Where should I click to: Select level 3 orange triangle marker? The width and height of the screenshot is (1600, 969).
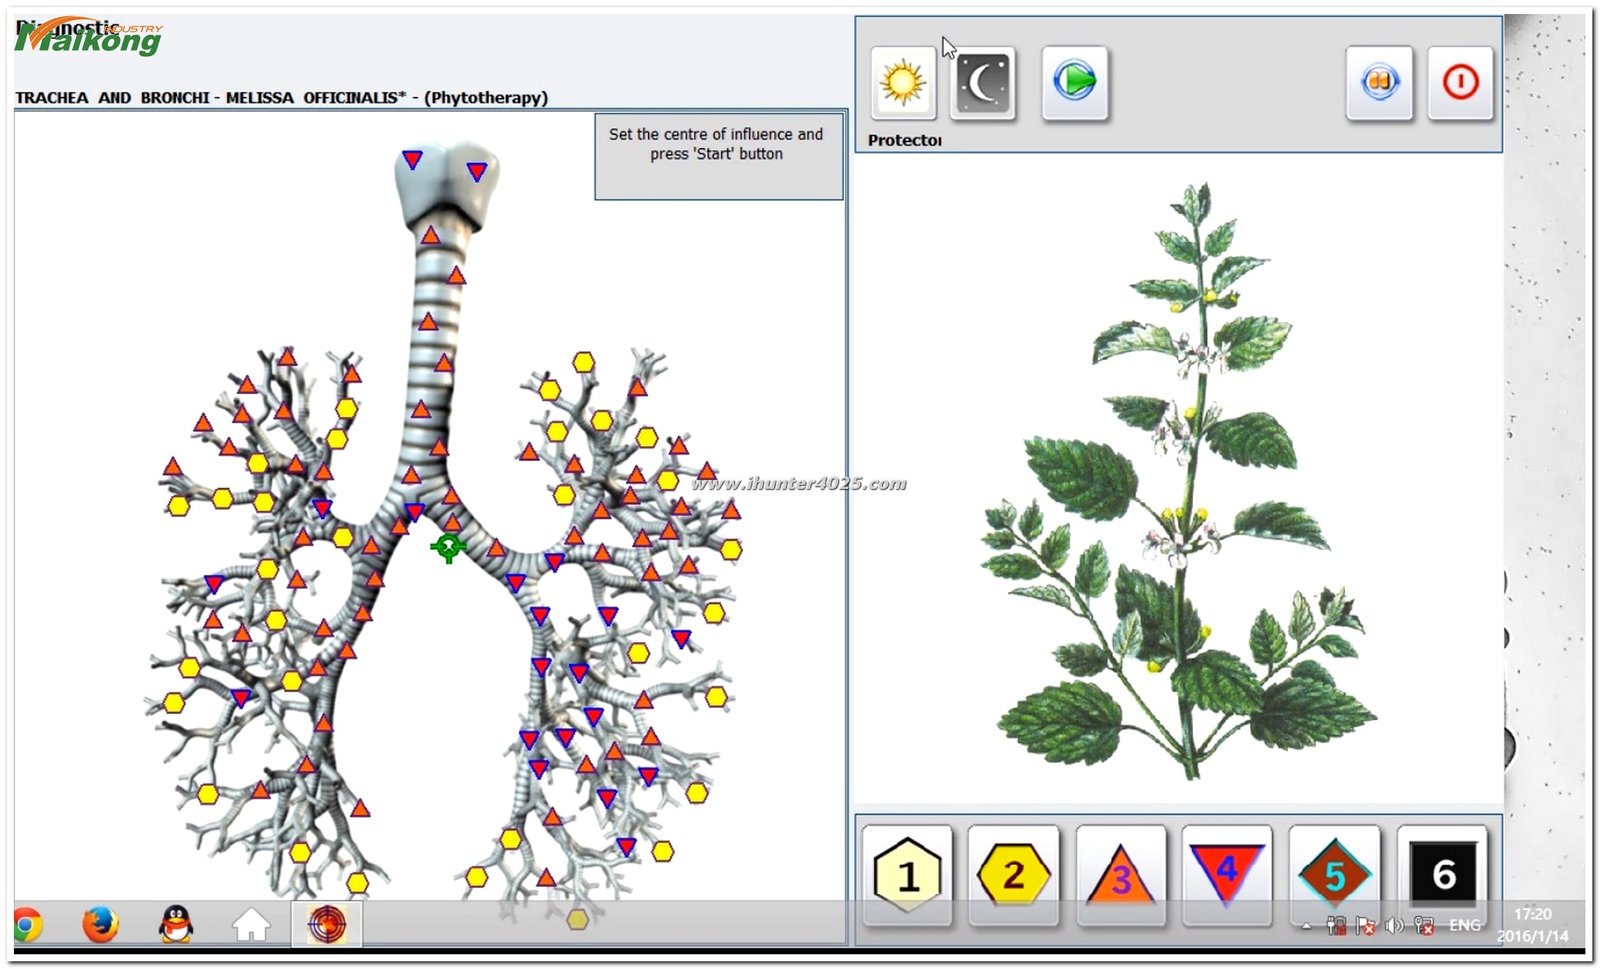coord(1120,875)
